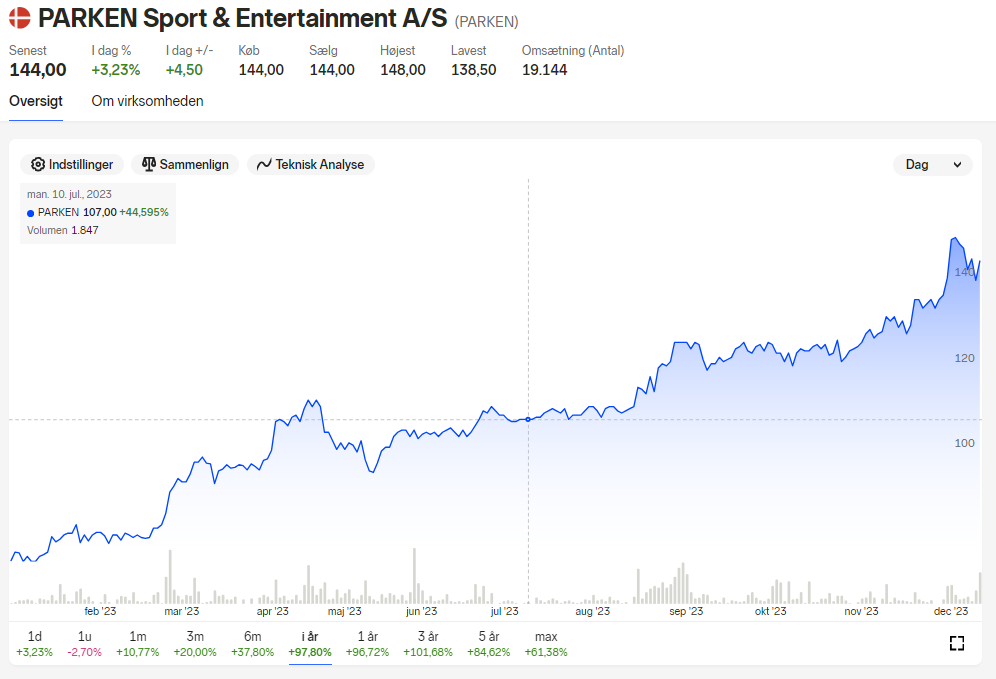Click the Omsætning value 19.144
The image size is (996, 679).
coord(544,70)
